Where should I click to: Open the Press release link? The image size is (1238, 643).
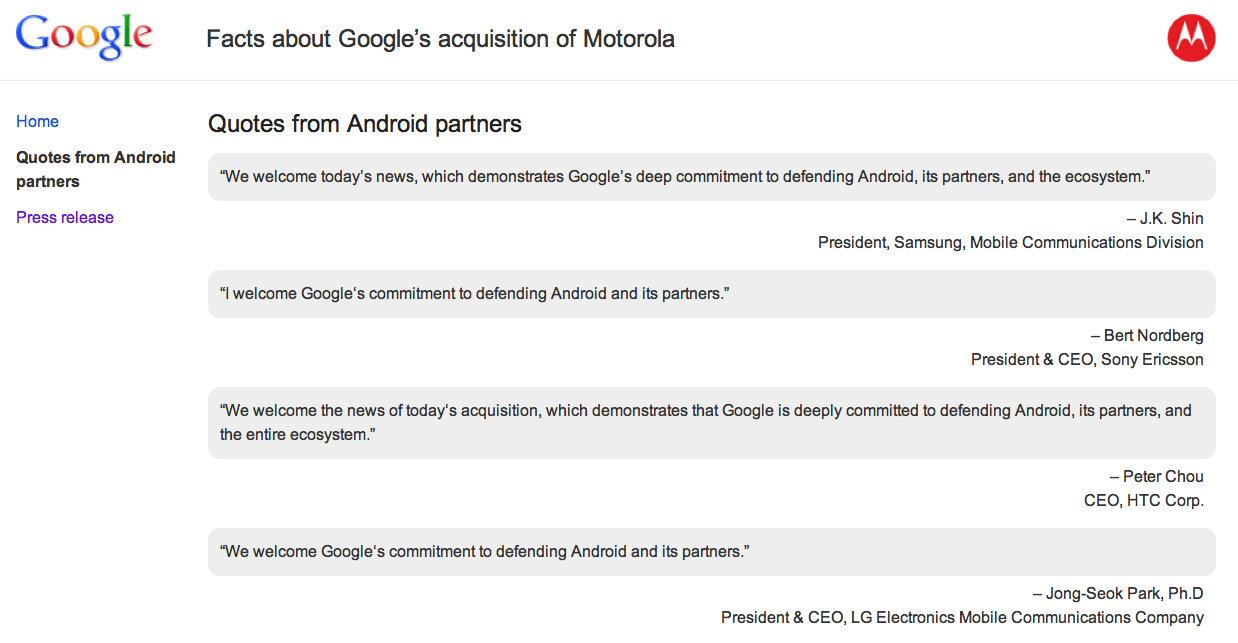(x=65, y=217)
